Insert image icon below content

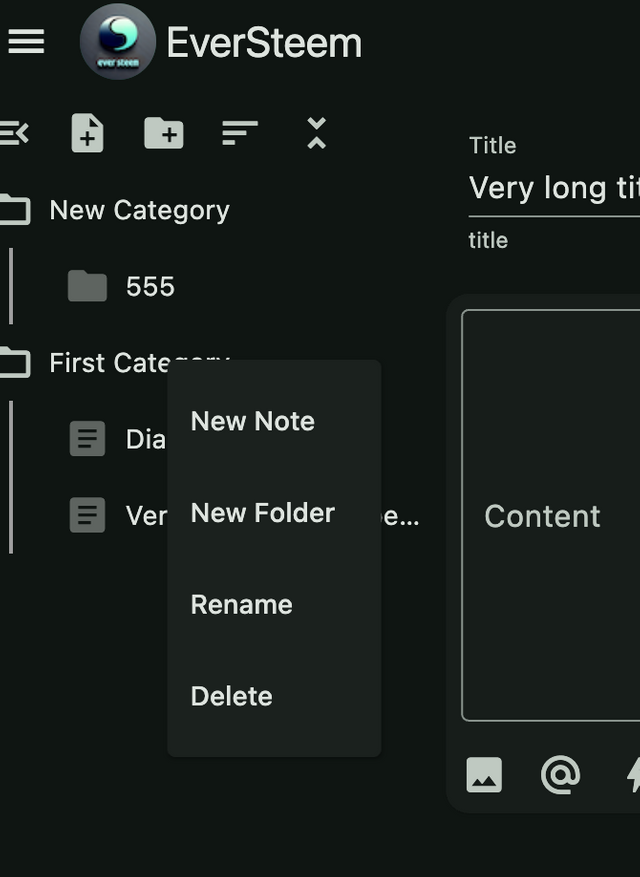point(484,775)
